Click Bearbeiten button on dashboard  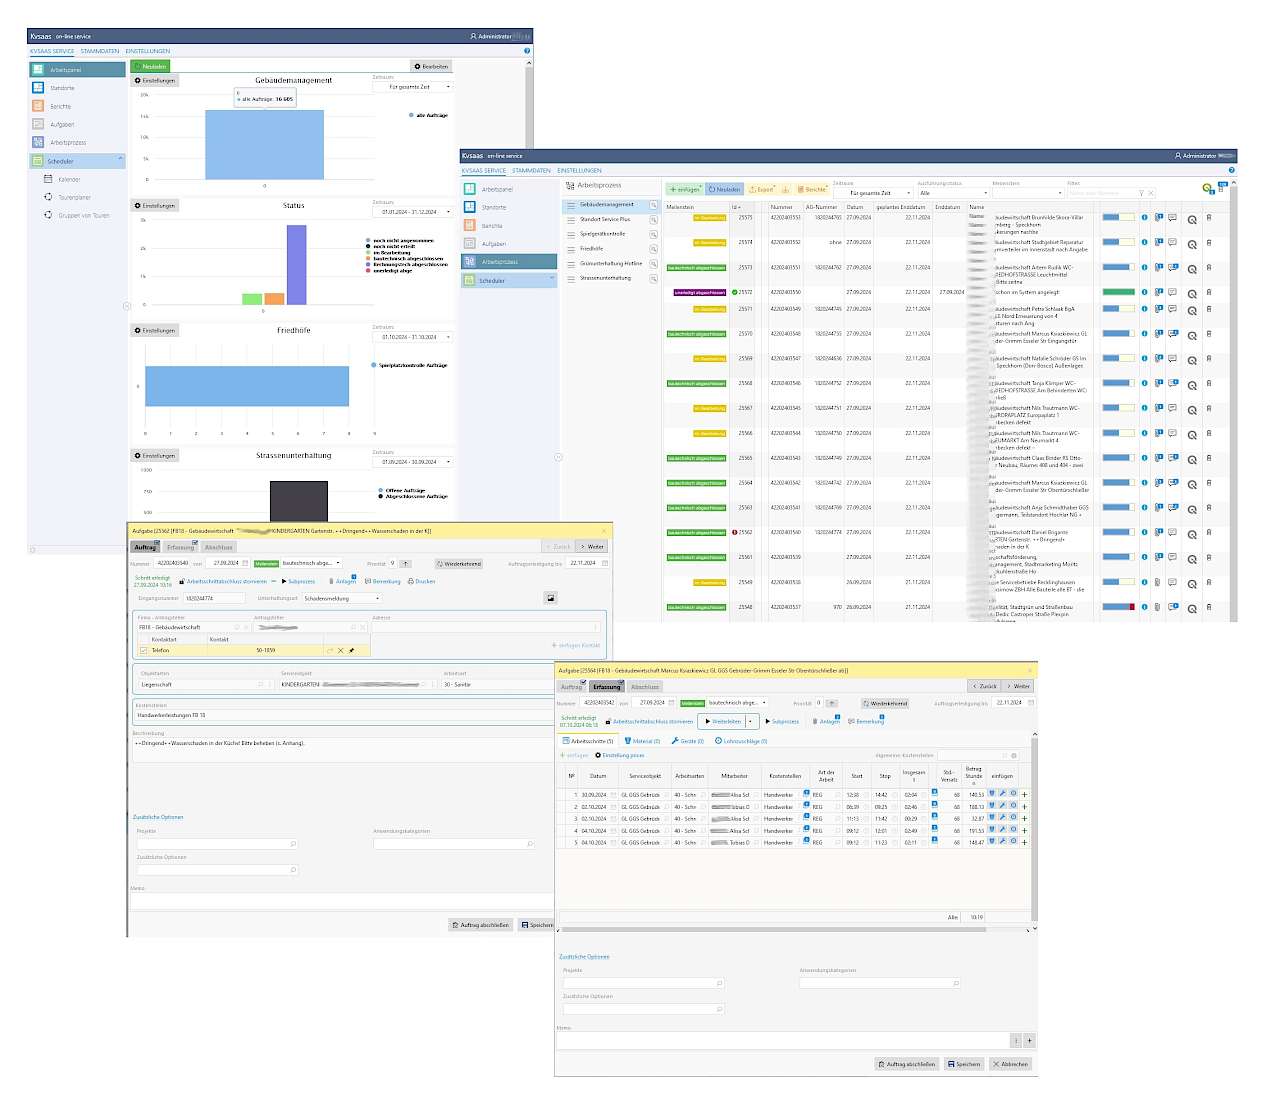coord(431,66)
